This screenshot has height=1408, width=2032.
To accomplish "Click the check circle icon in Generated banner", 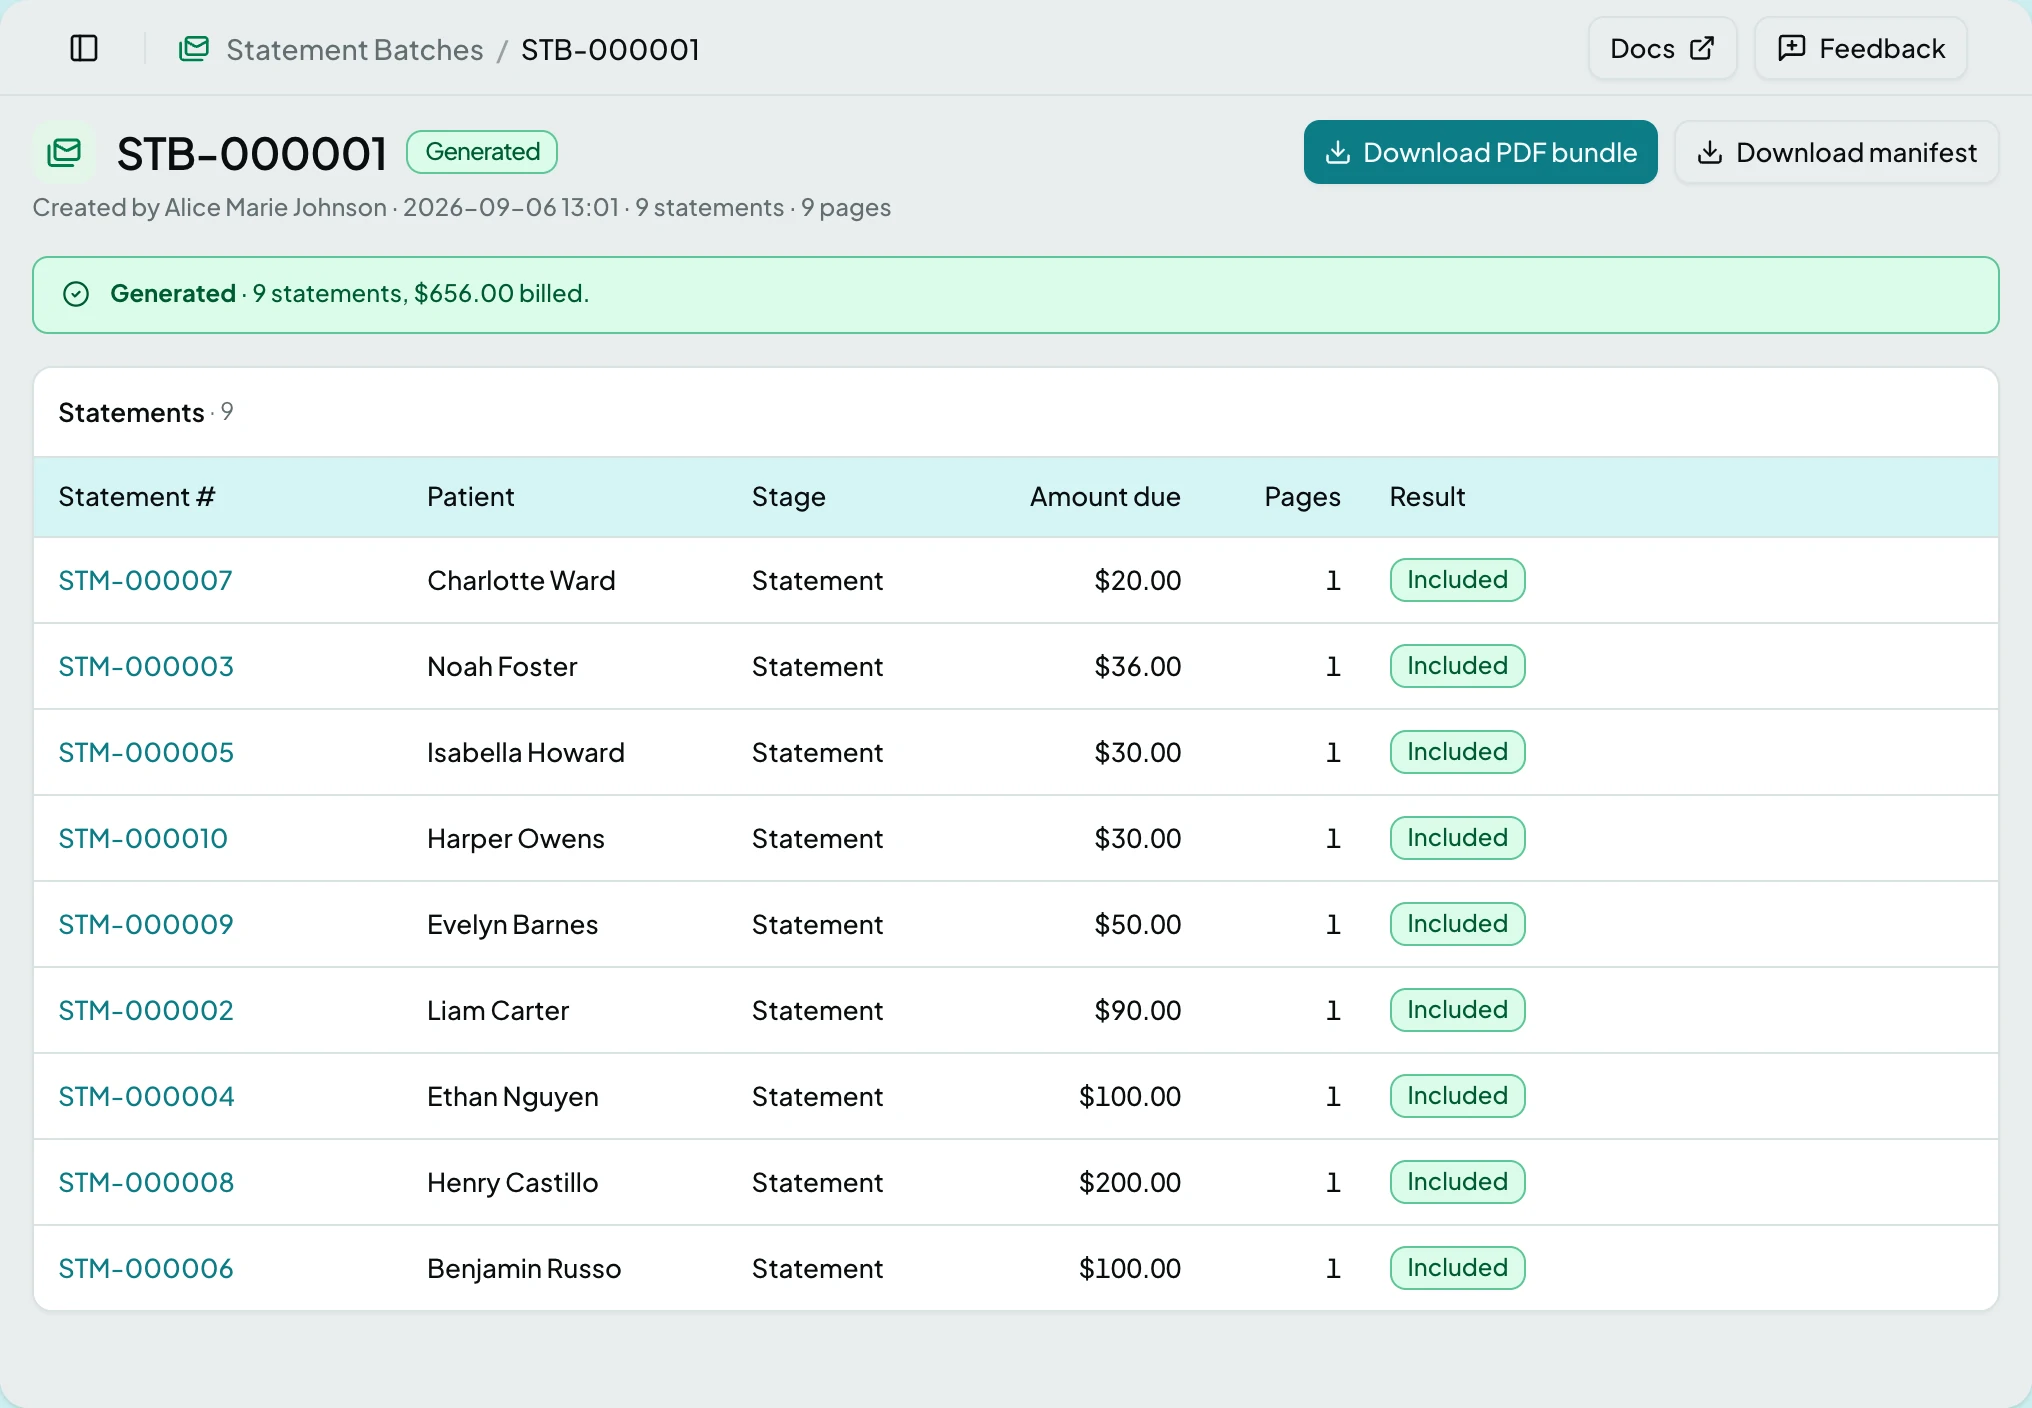I will click(76, 294).
